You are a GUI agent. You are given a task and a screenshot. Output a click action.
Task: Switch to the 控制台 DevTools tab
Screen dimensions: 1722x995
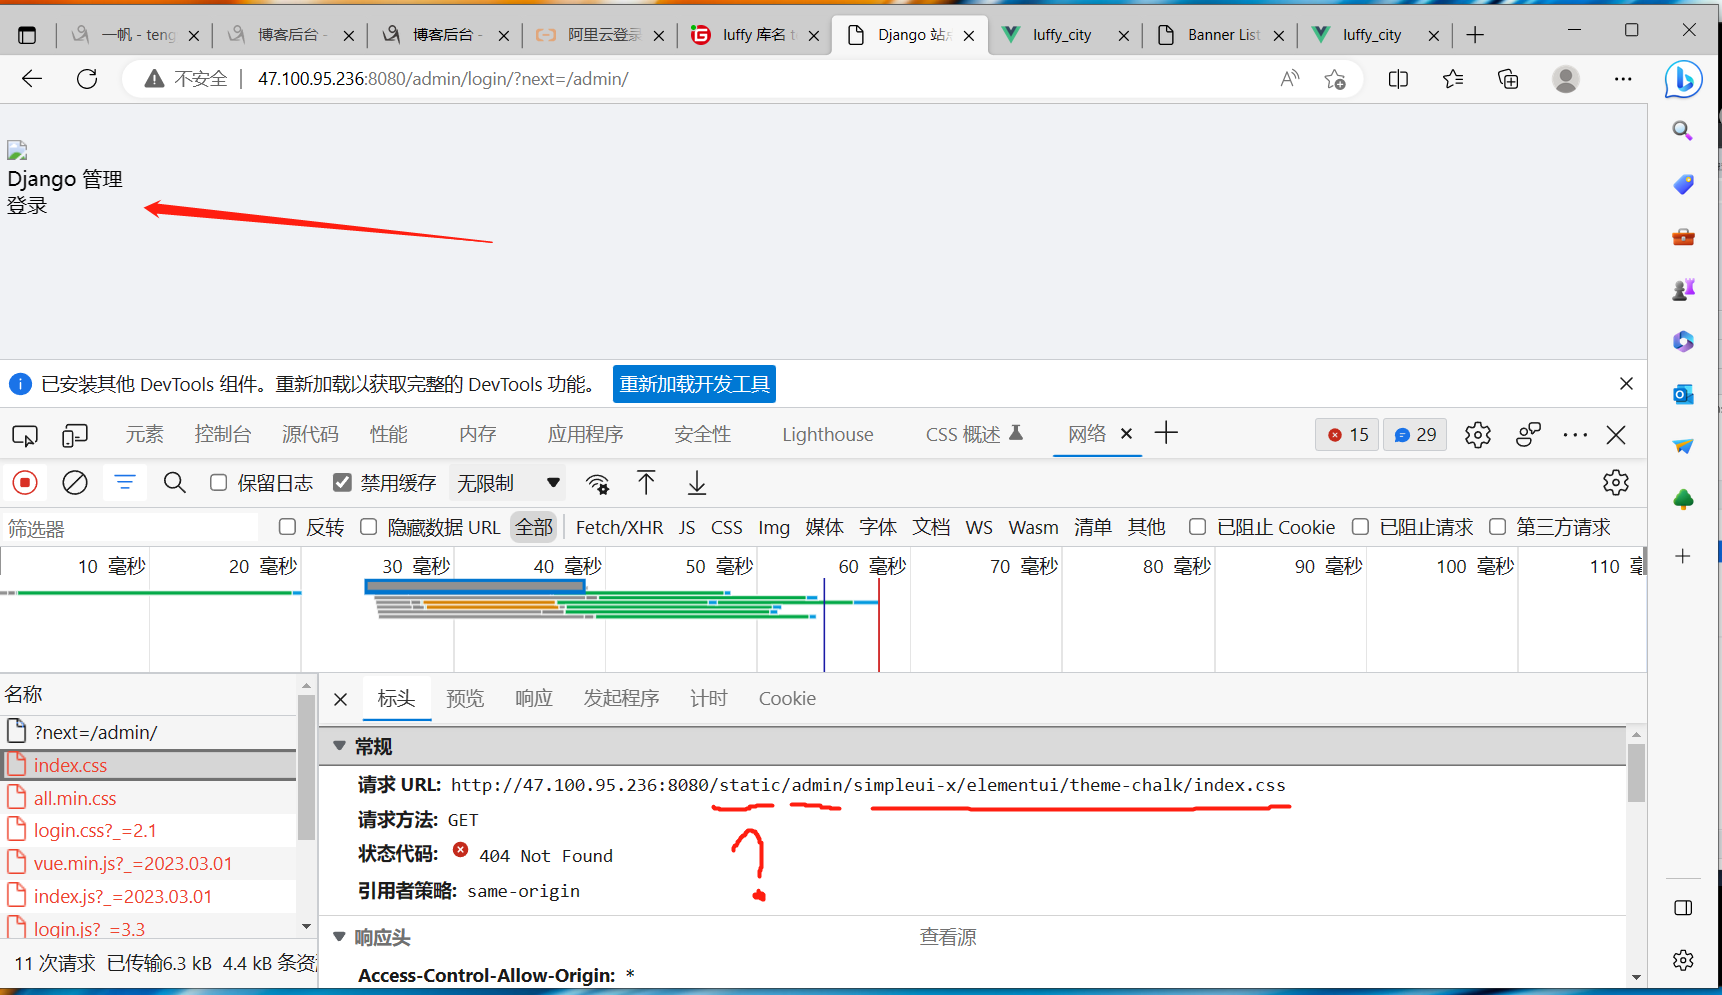click(222, 434)
